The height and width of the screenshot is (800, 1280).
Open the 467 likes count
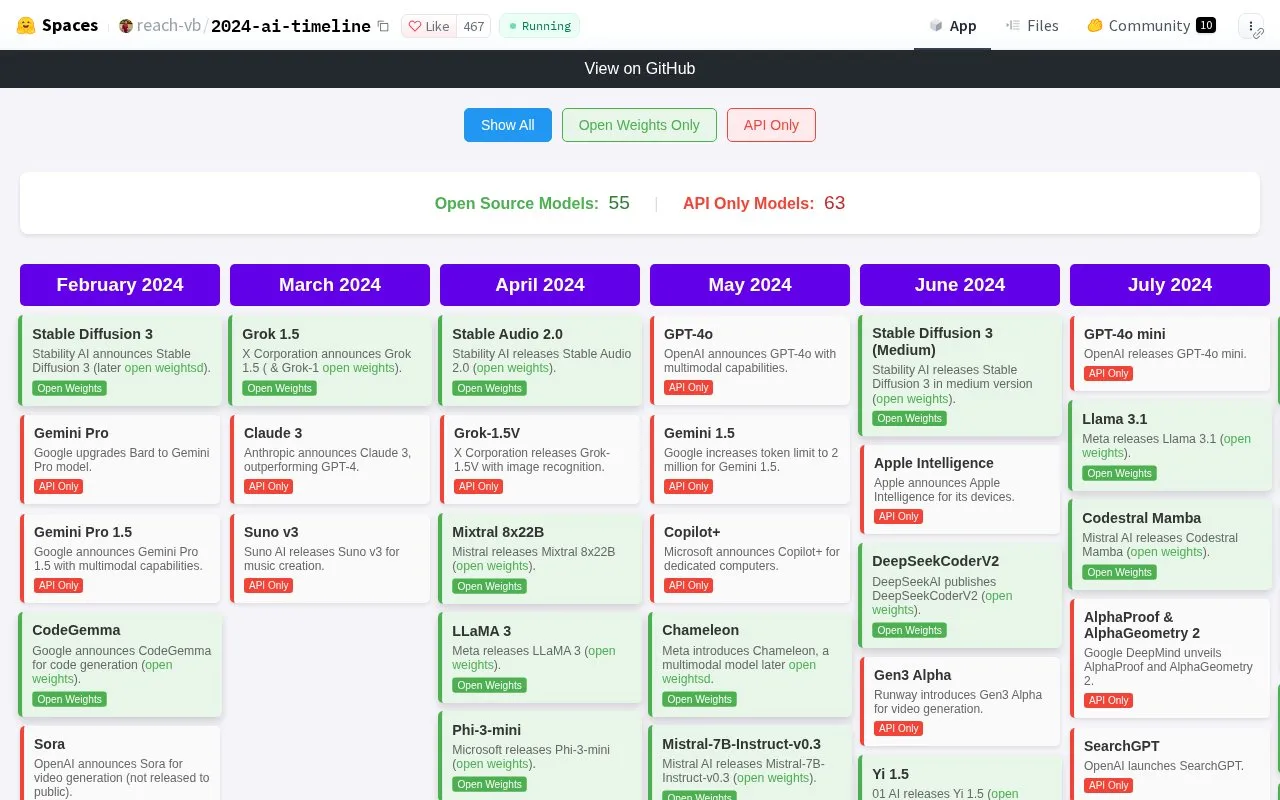[473, 26]
